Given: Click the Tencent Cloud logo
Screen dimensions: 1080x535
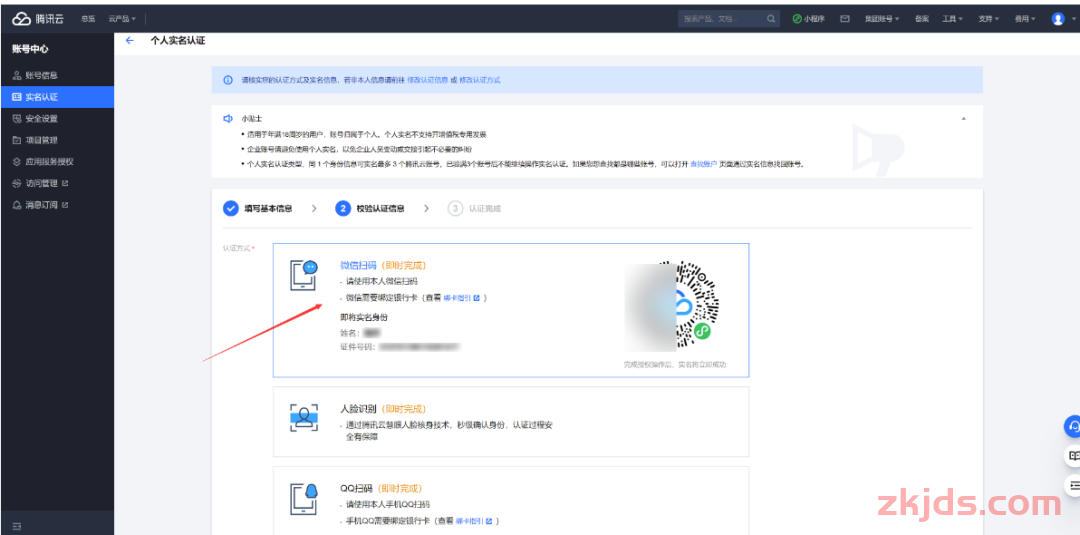Looking at the screenshot, I should (x=38, y=19).
